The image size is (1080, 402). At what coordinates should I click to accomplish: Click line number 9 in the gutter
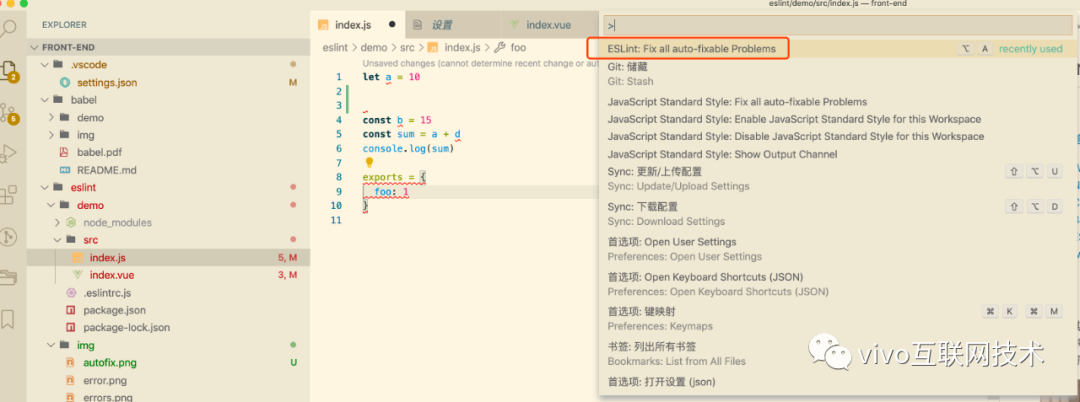338,191
